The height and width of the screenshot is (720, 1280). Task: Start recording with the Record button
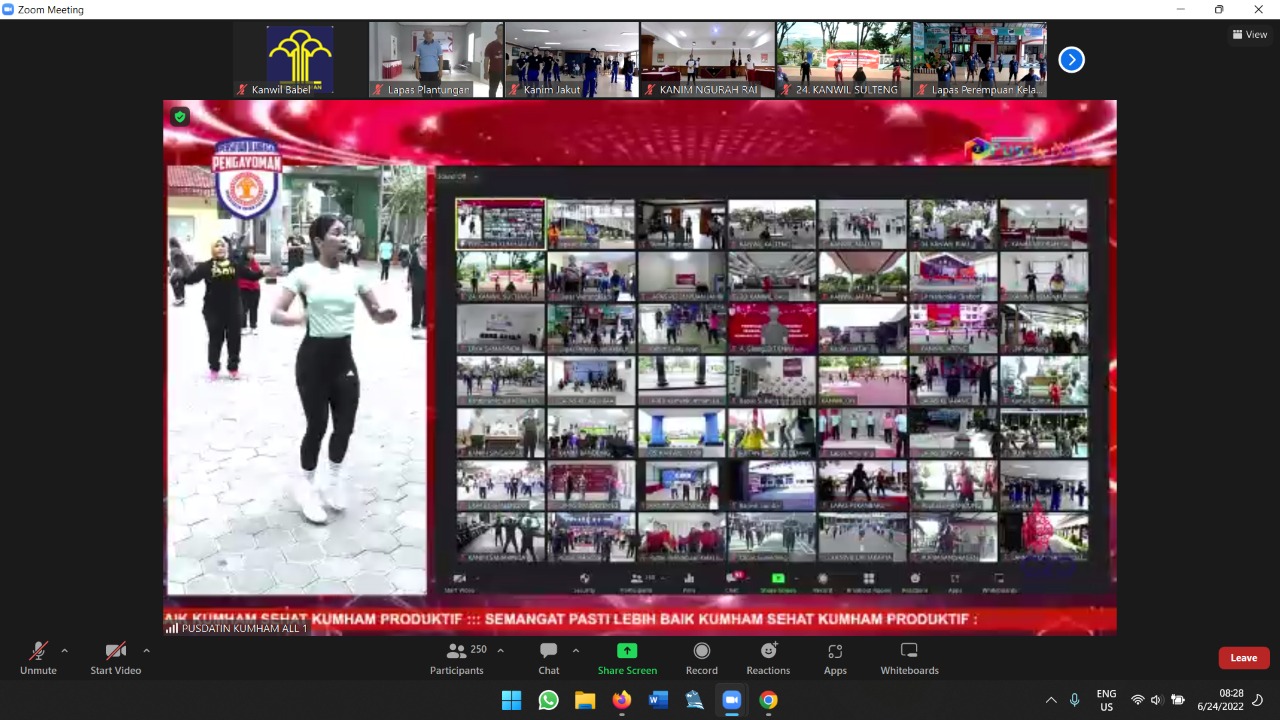701,658
